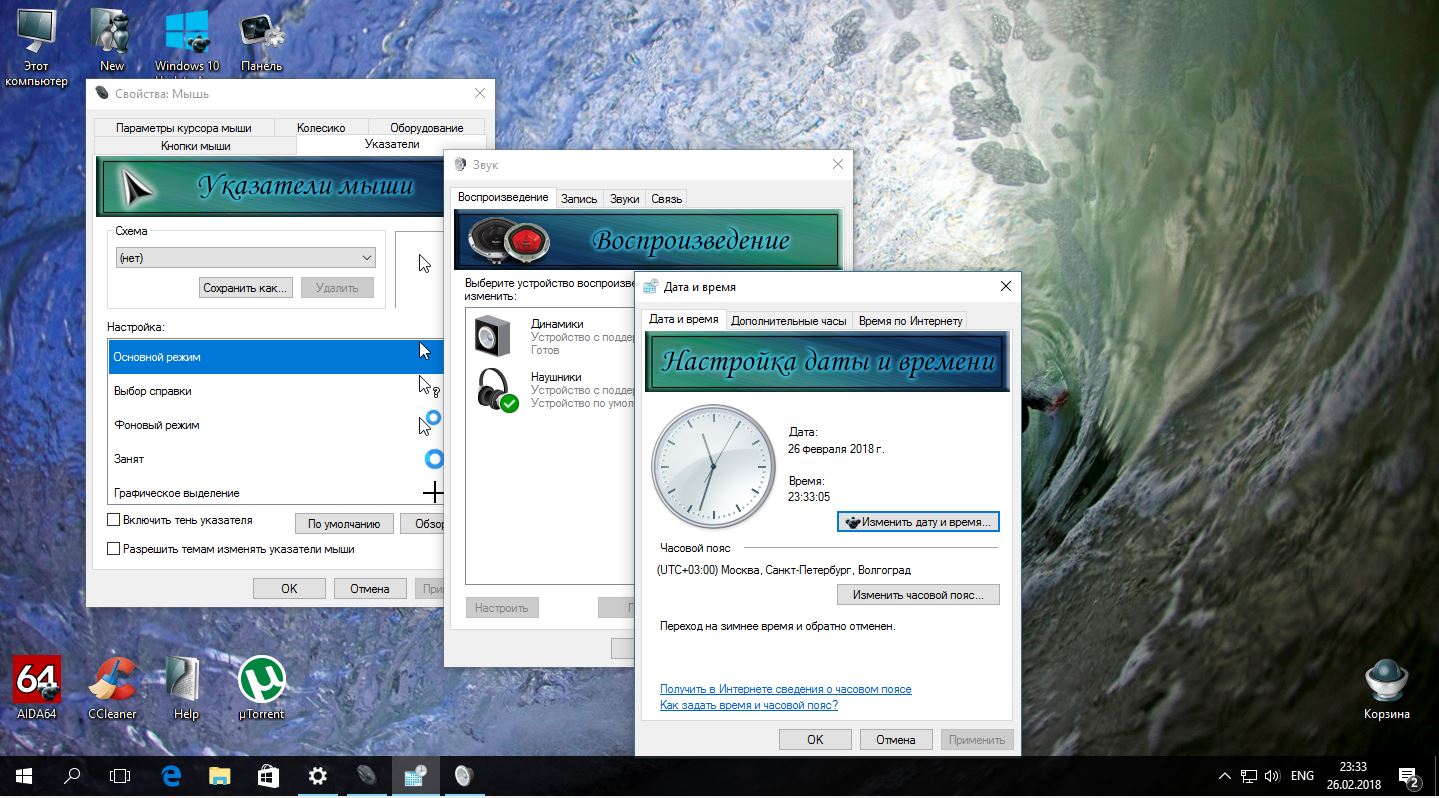Open File Explorer from the taskbar
Viewport: 1439px width, 798px height.
[x=220, y=776]
